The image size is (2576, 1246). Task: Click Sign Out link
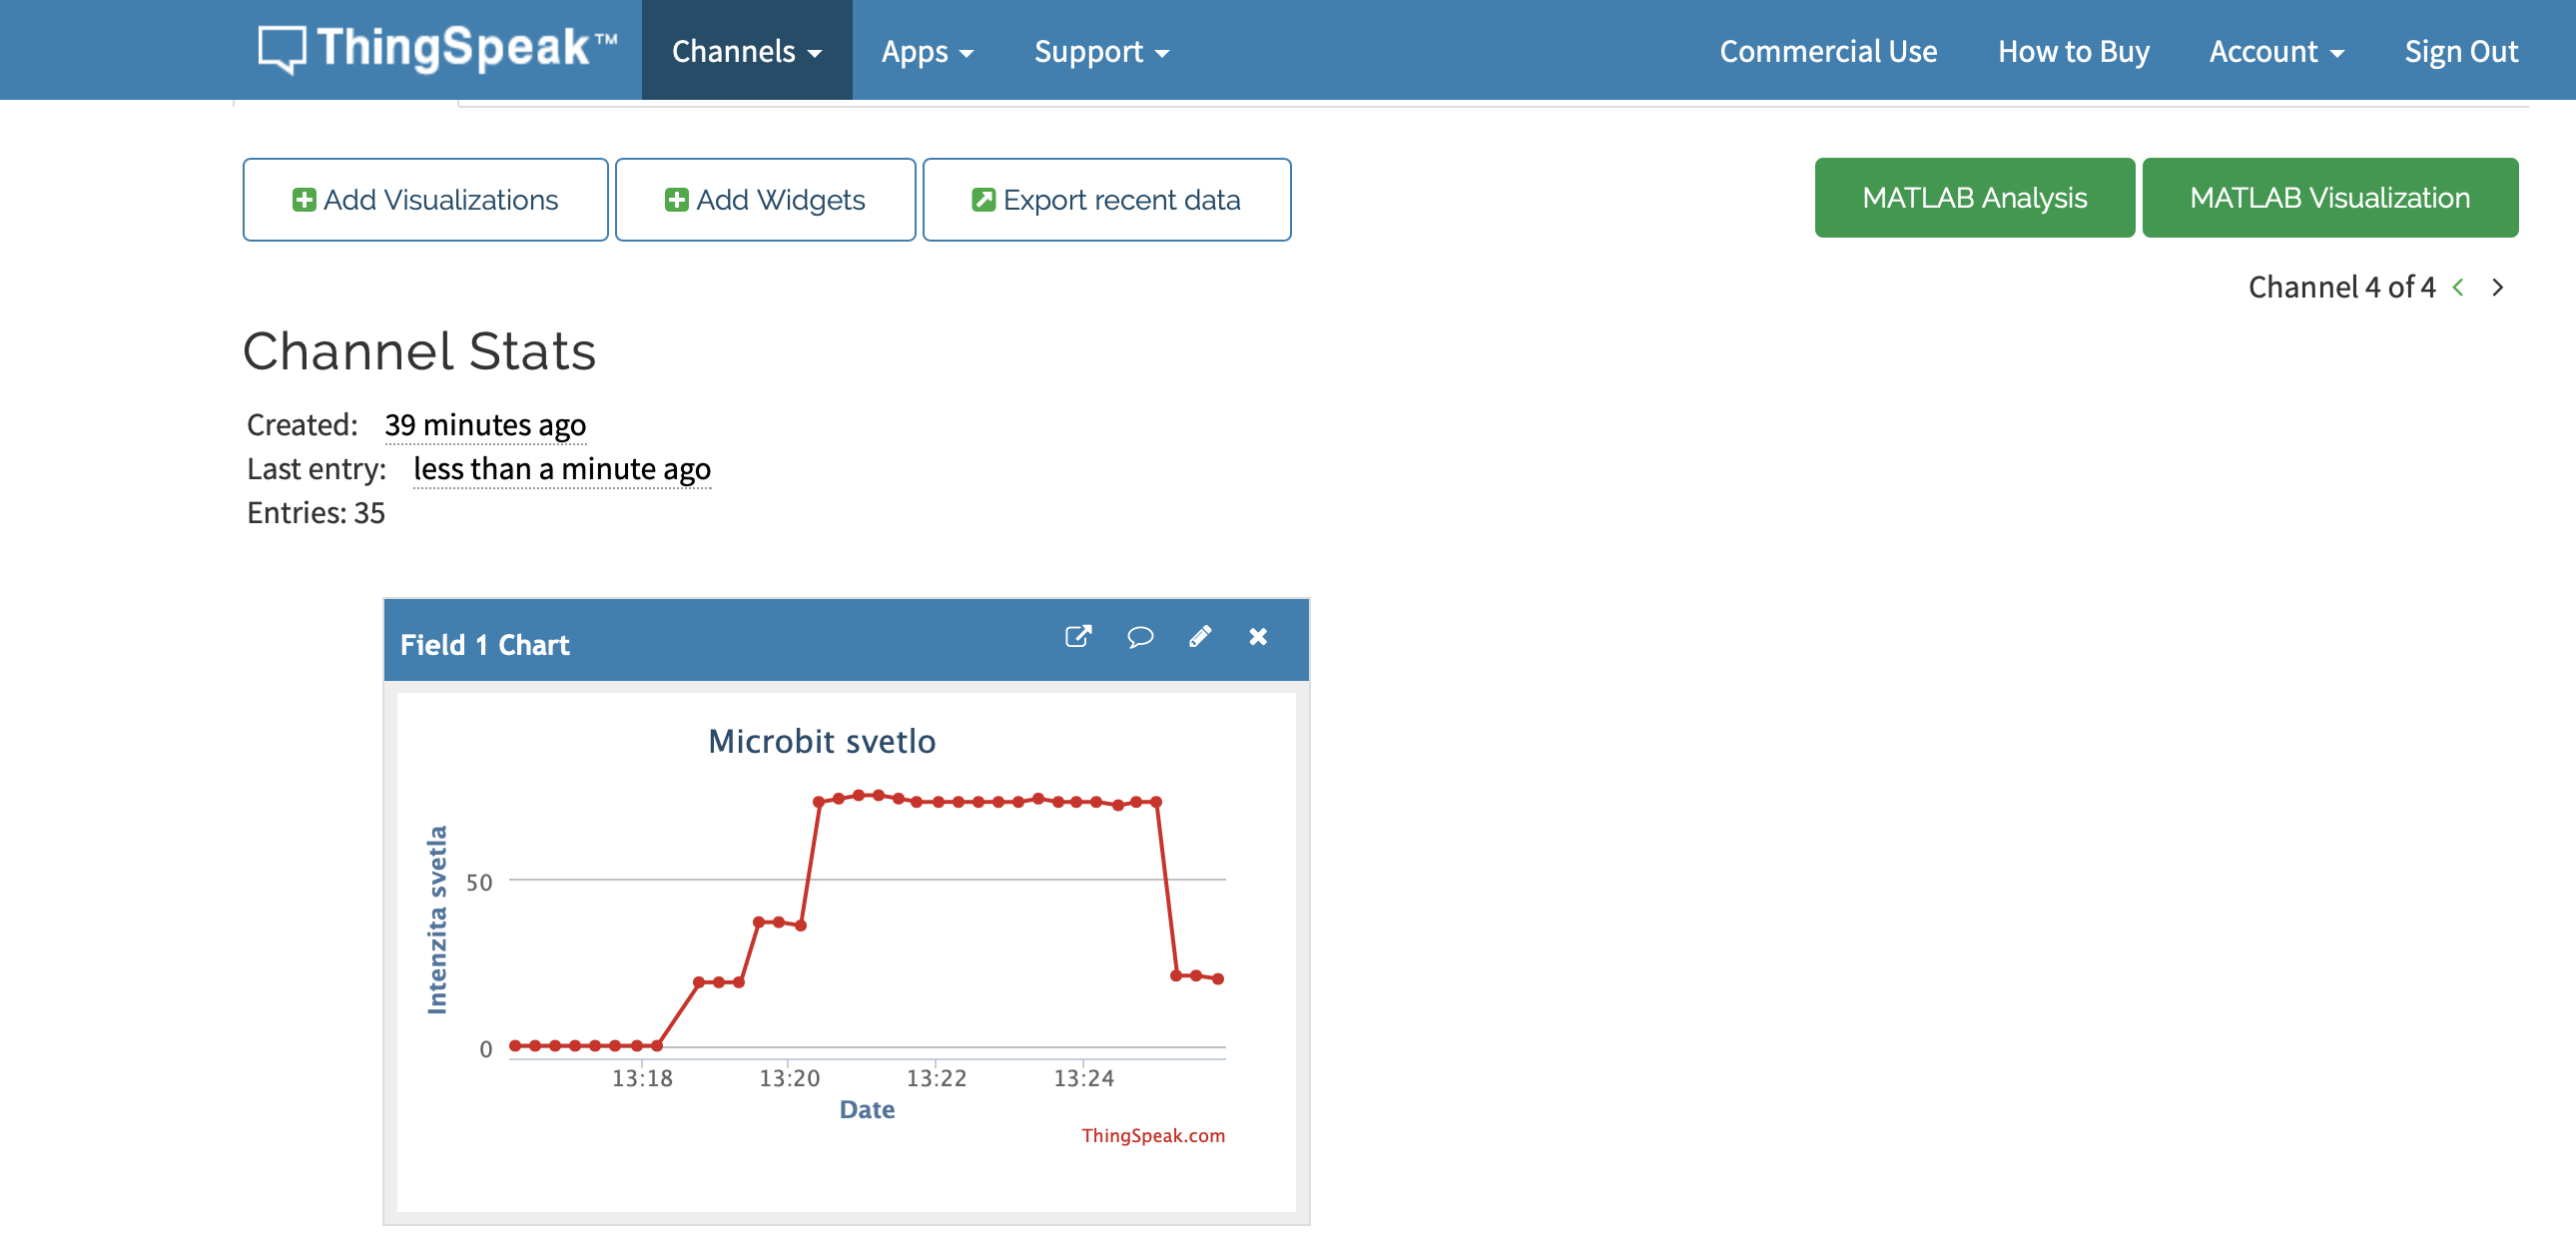click(2460, 51)
